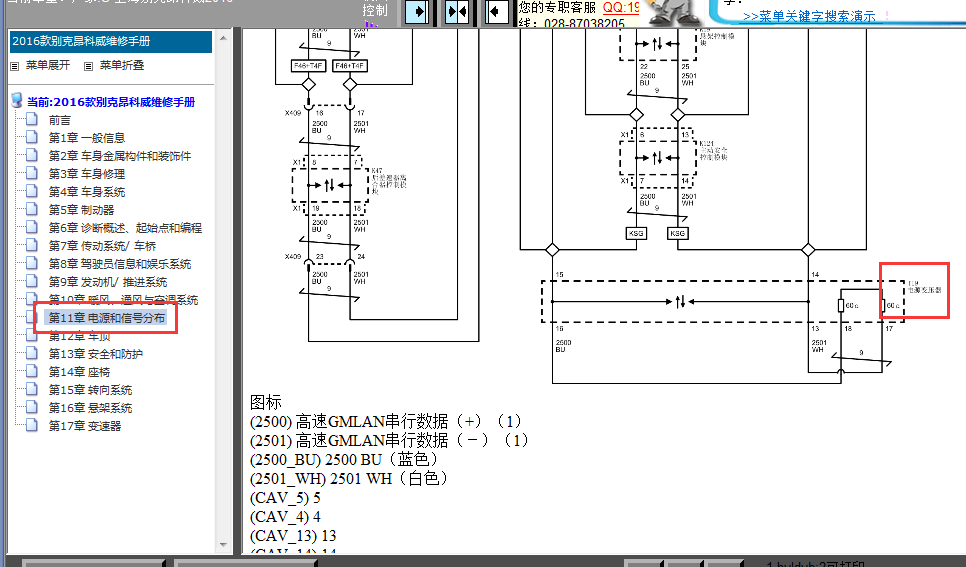Screen dimensions: 966x567
Task: Open 第12章 车顶 chapter
Action: pyautogui.click(x=80, y=336)
